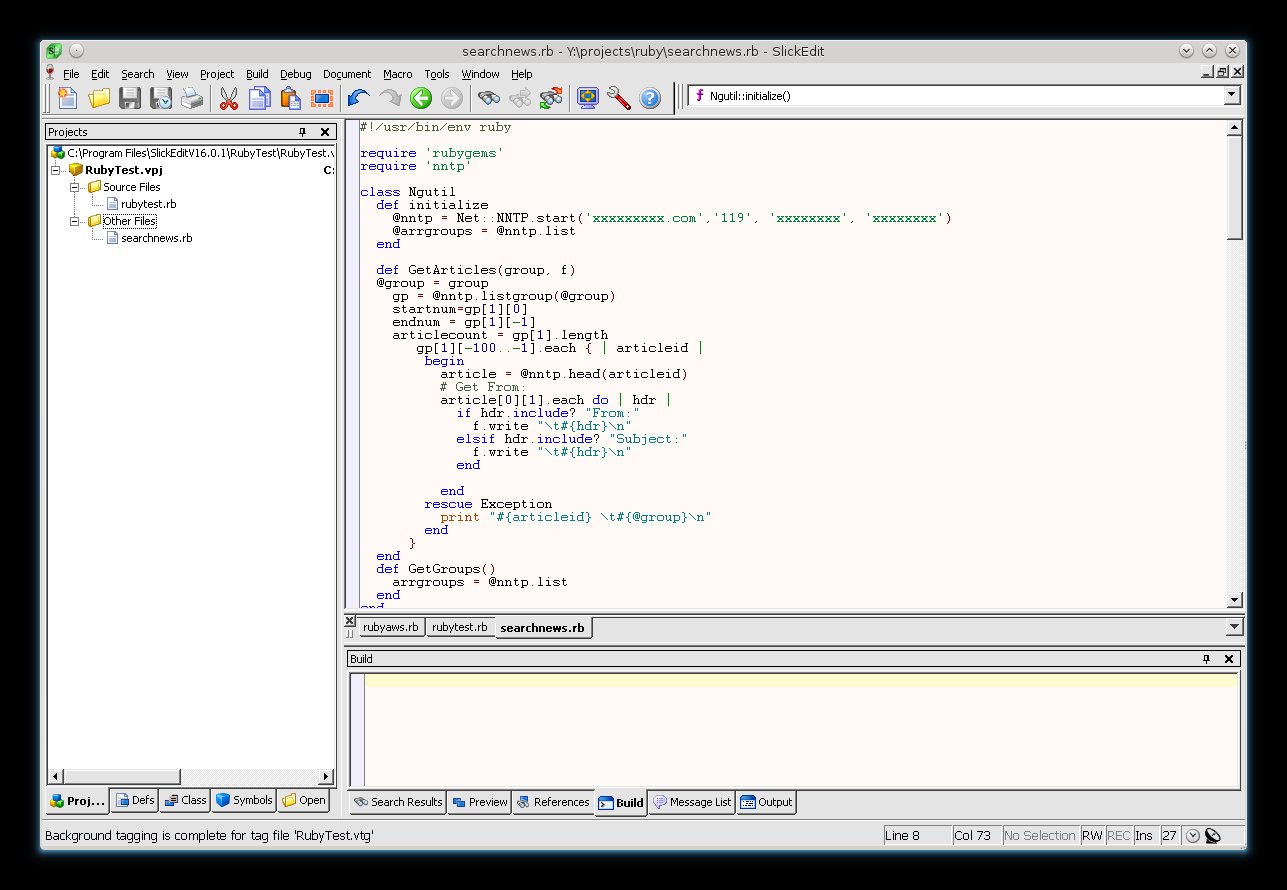Screen dimensions: 1287x890
Task: Select searchnews.rb in the project tree
Action: pyautogui.click(x=156, y=238)
